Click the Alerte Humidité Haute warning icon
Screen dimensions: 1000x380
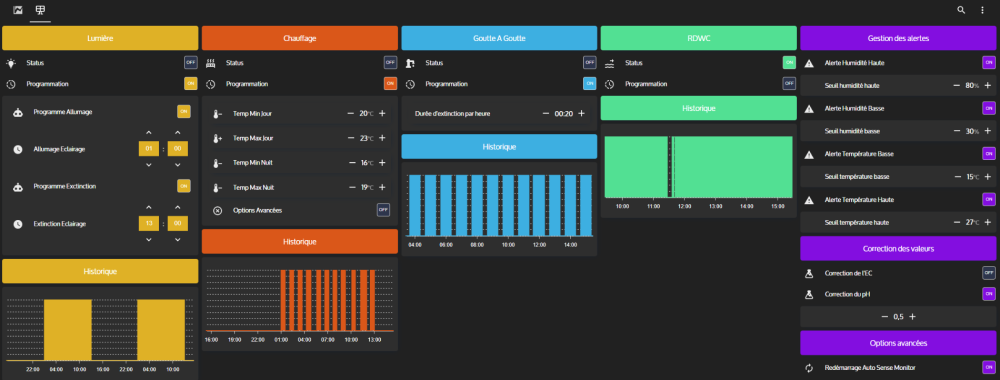click(x=809, y=62)
